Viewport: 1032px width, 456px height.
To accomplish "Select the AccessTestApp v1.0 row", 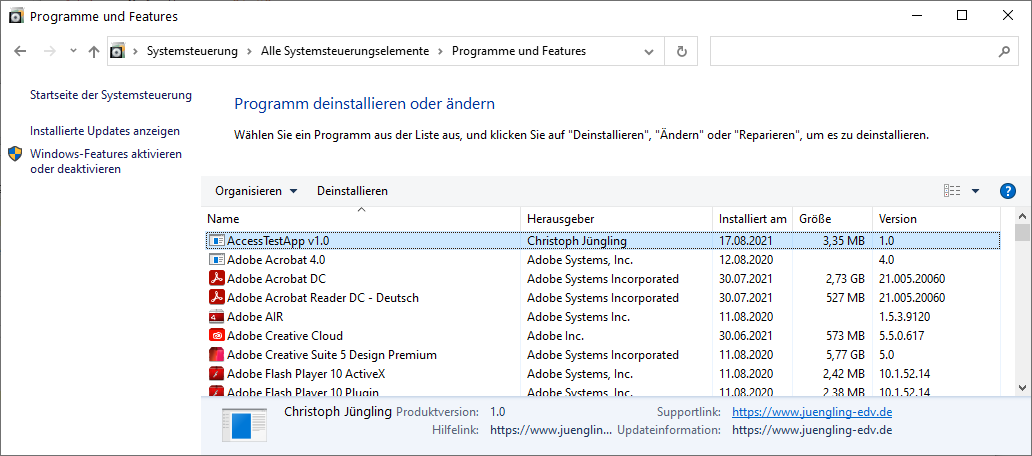I will point(603,241).
